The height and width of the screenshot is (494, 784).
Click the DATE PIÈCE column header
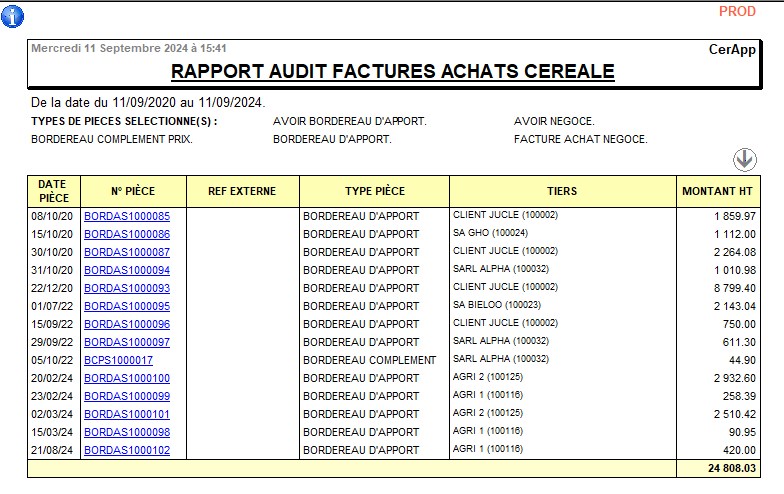pyautogui.click(x=53, y=191)
